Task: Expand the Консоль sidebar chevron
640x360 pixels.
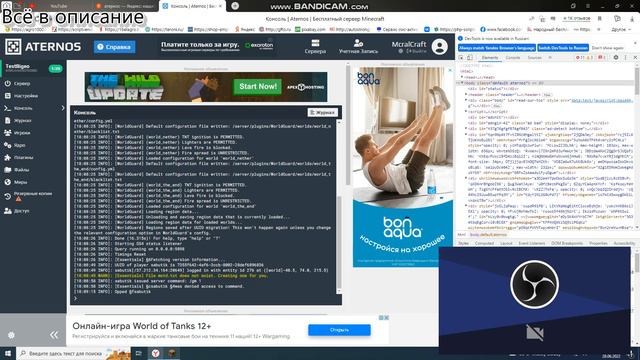Action: click(63, 108)
